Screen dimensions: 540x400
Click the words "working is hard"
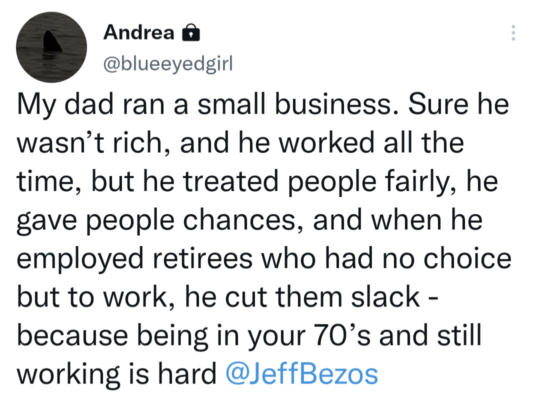[x=116, y=375]
